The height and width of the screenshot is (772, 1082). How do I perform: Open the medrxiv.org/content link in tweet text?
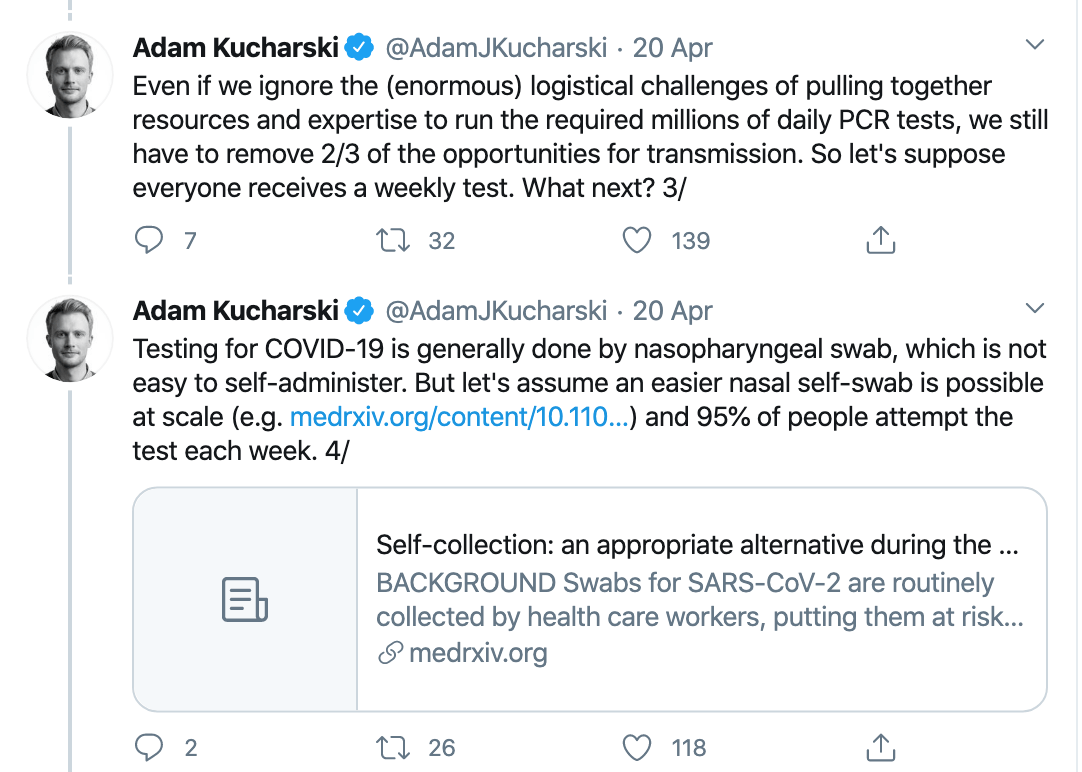tap(459, 417)
